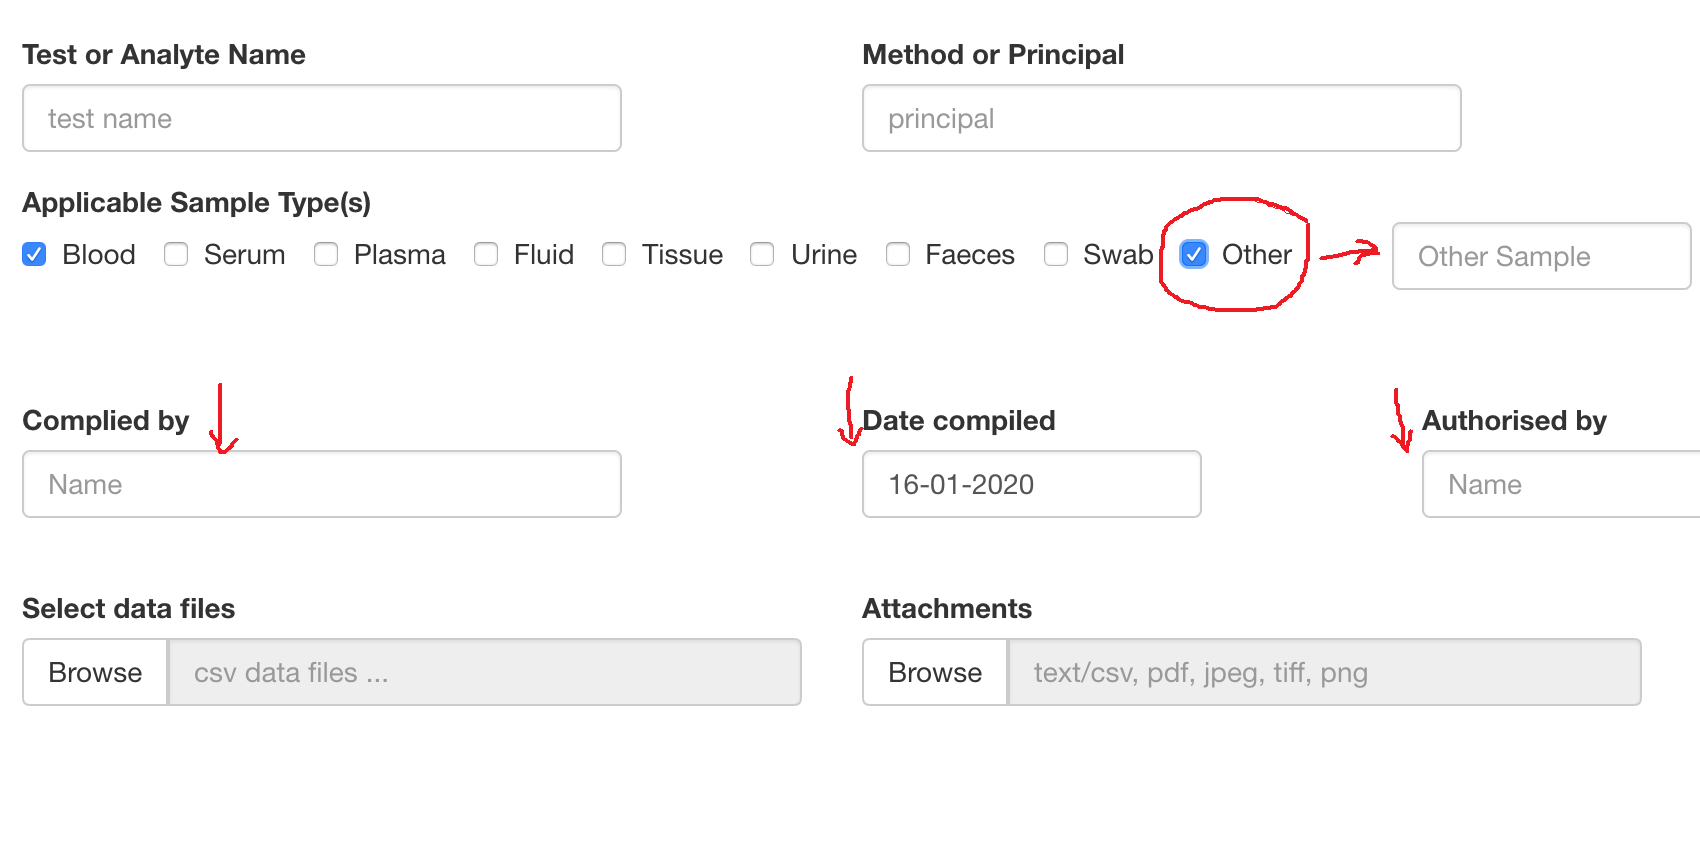Click the Date compiled field showing 16-01-2020

[1031, 484]
